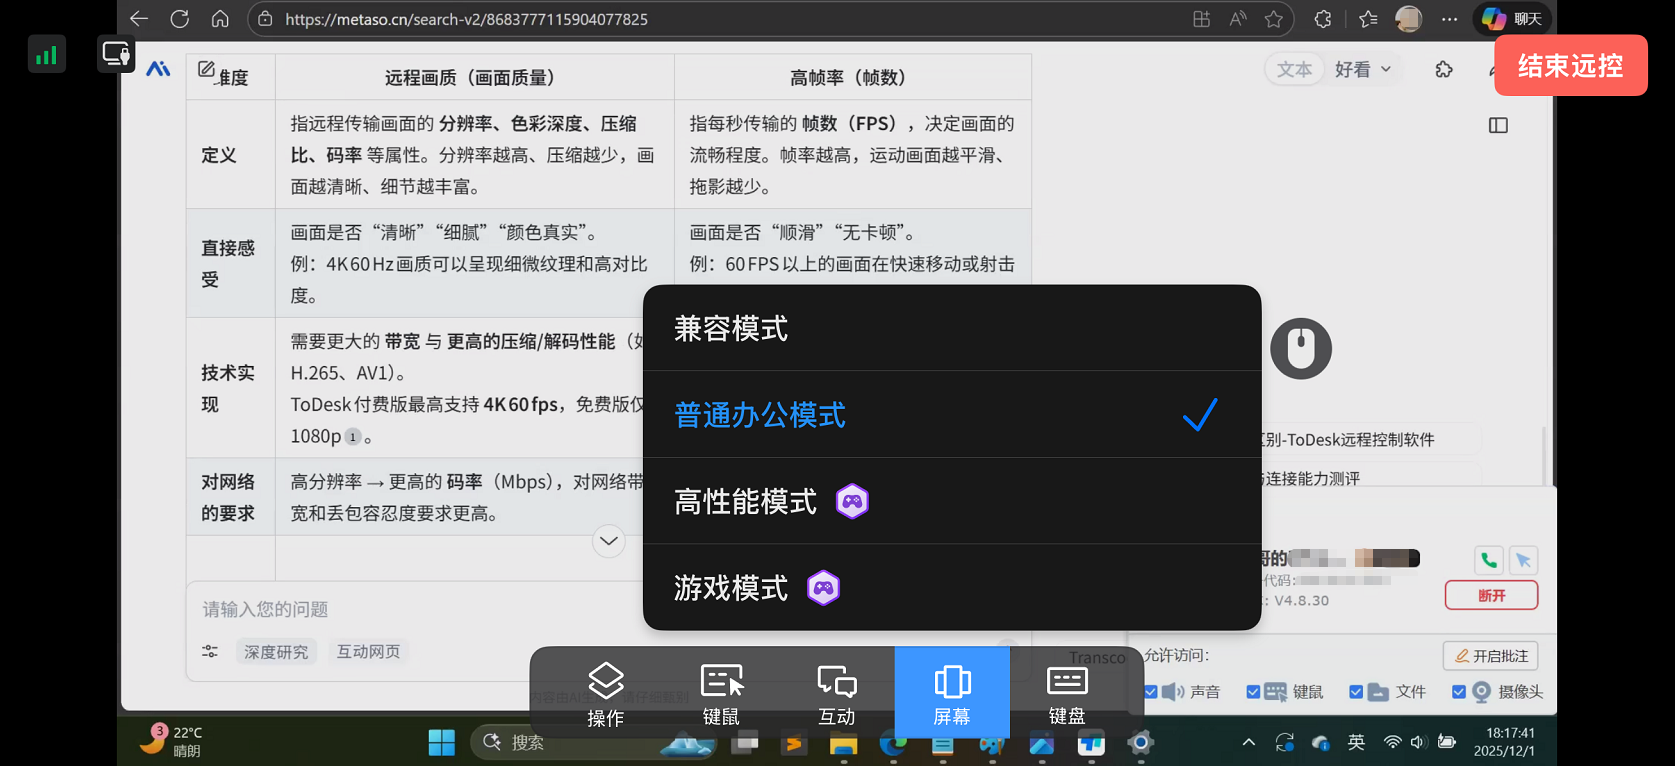This screenshot has height=766, width=1675.
Task: Switch to the 文本 (text) view
Action: tap(1294, 69)
